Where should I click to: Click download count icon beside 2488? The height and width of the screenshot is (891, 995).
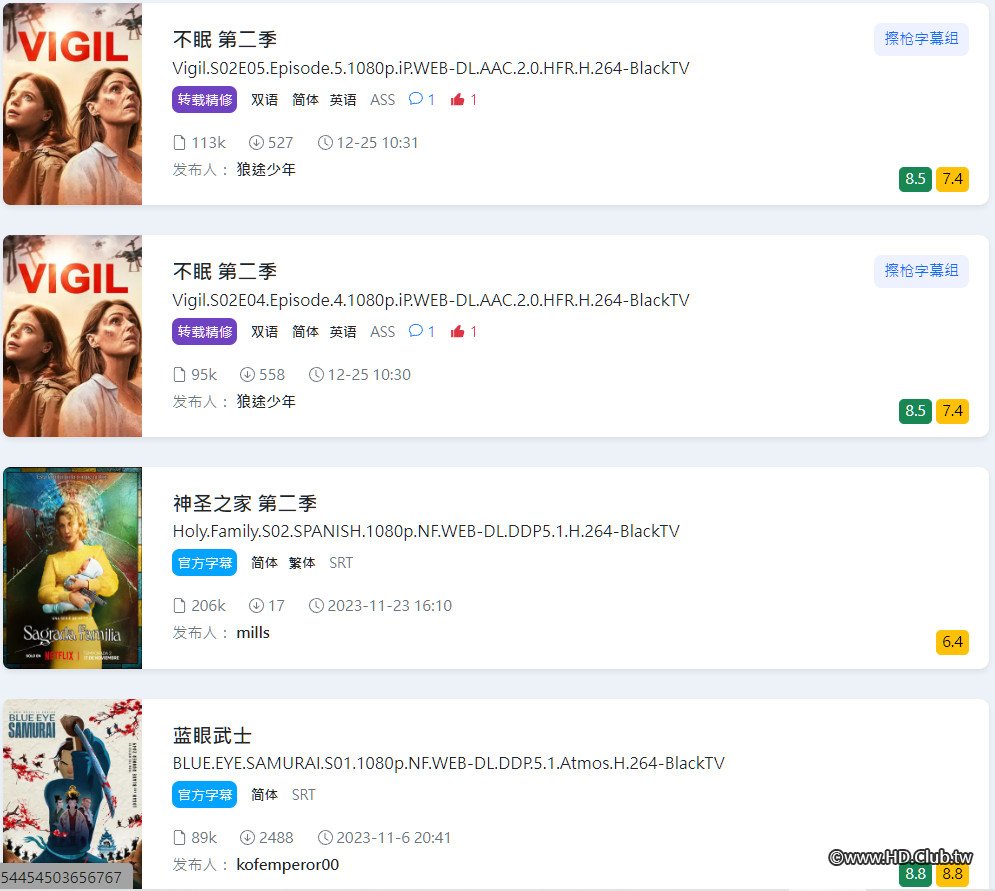(x=247, y=838)
